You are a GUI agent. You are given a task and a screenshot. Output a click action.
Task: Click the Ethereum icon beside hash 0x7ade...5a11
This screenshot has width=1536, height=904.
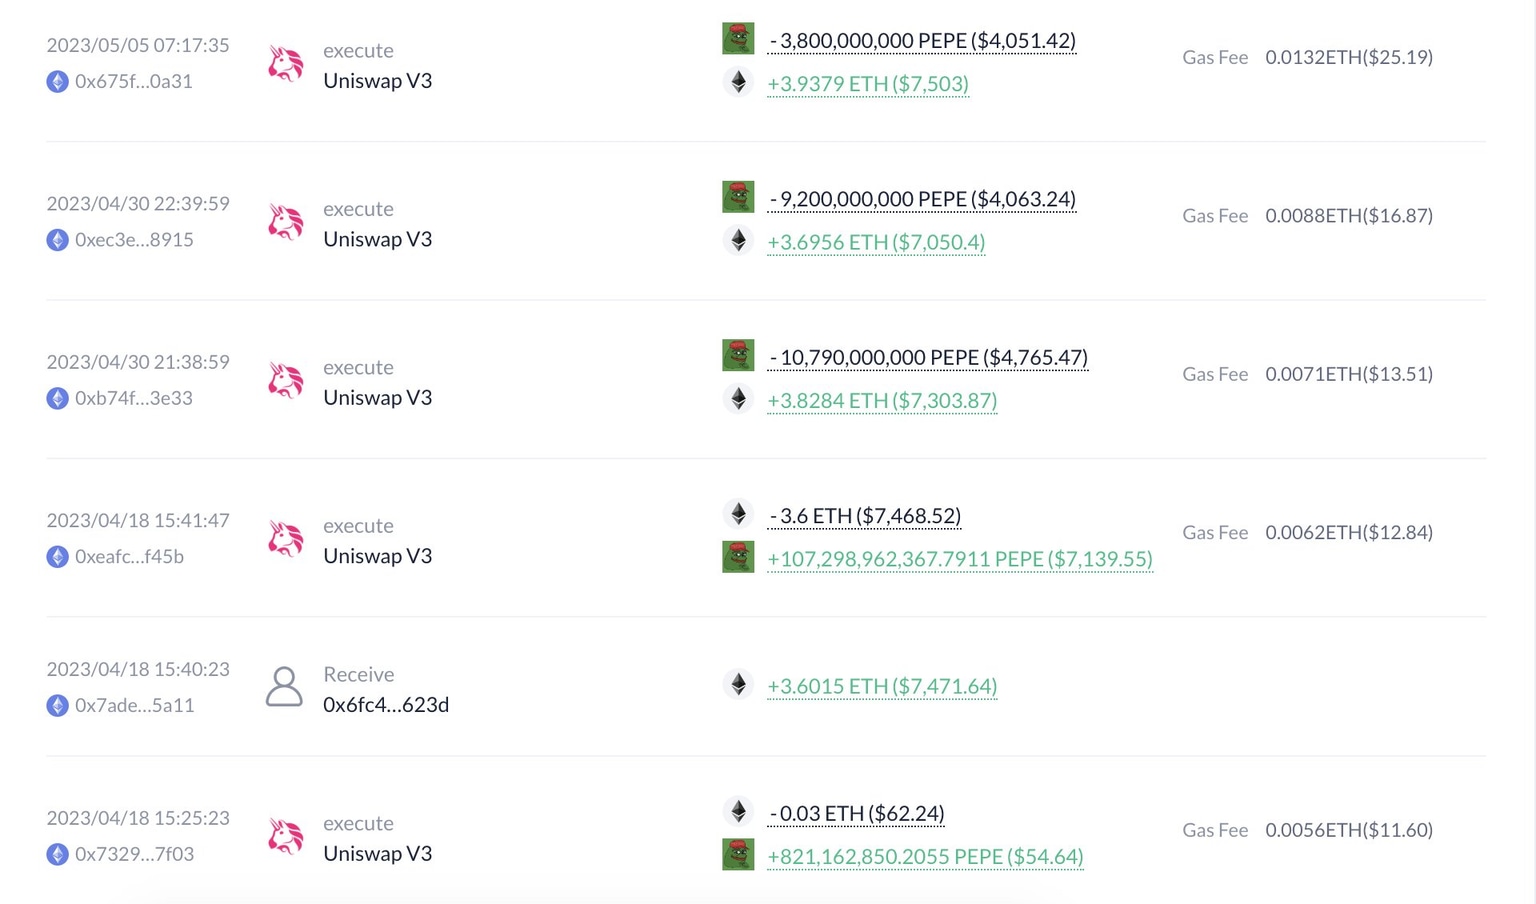point(57,705)
